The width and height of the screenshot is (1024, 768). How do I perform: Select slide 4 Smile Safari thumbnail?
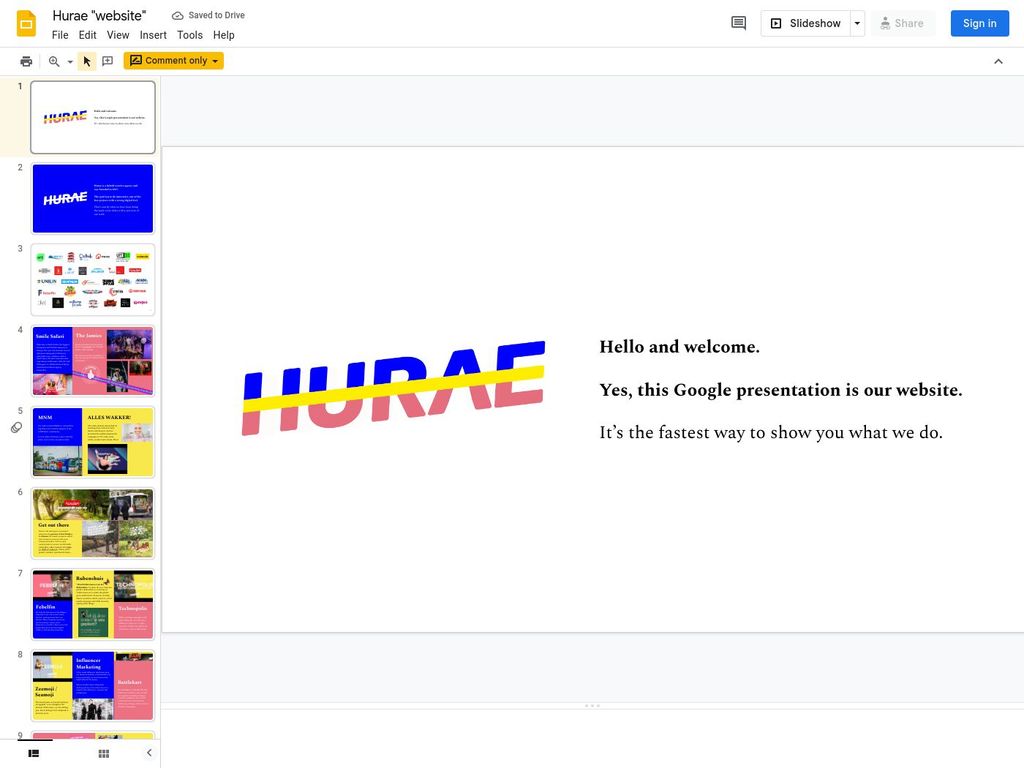coord(93,361)
